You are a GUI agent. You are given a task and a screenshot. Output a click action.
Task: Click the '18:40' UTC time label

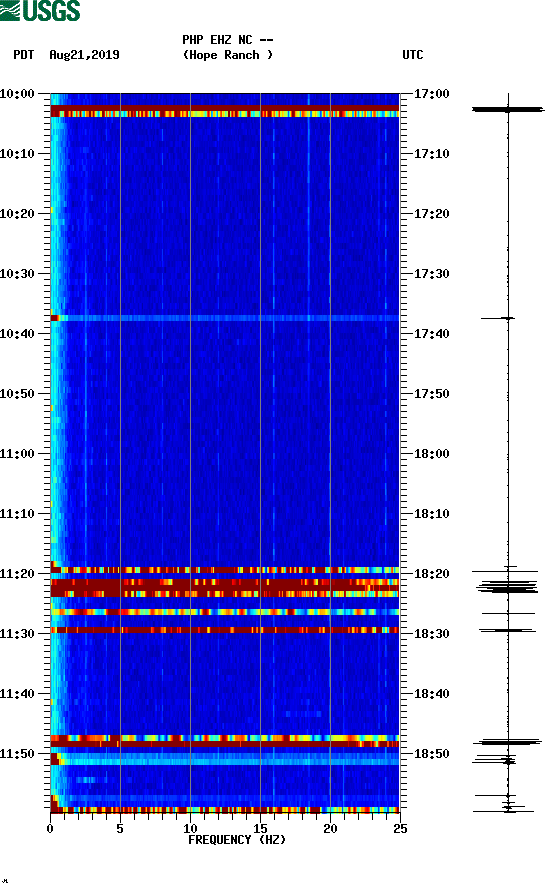[431, 693]
